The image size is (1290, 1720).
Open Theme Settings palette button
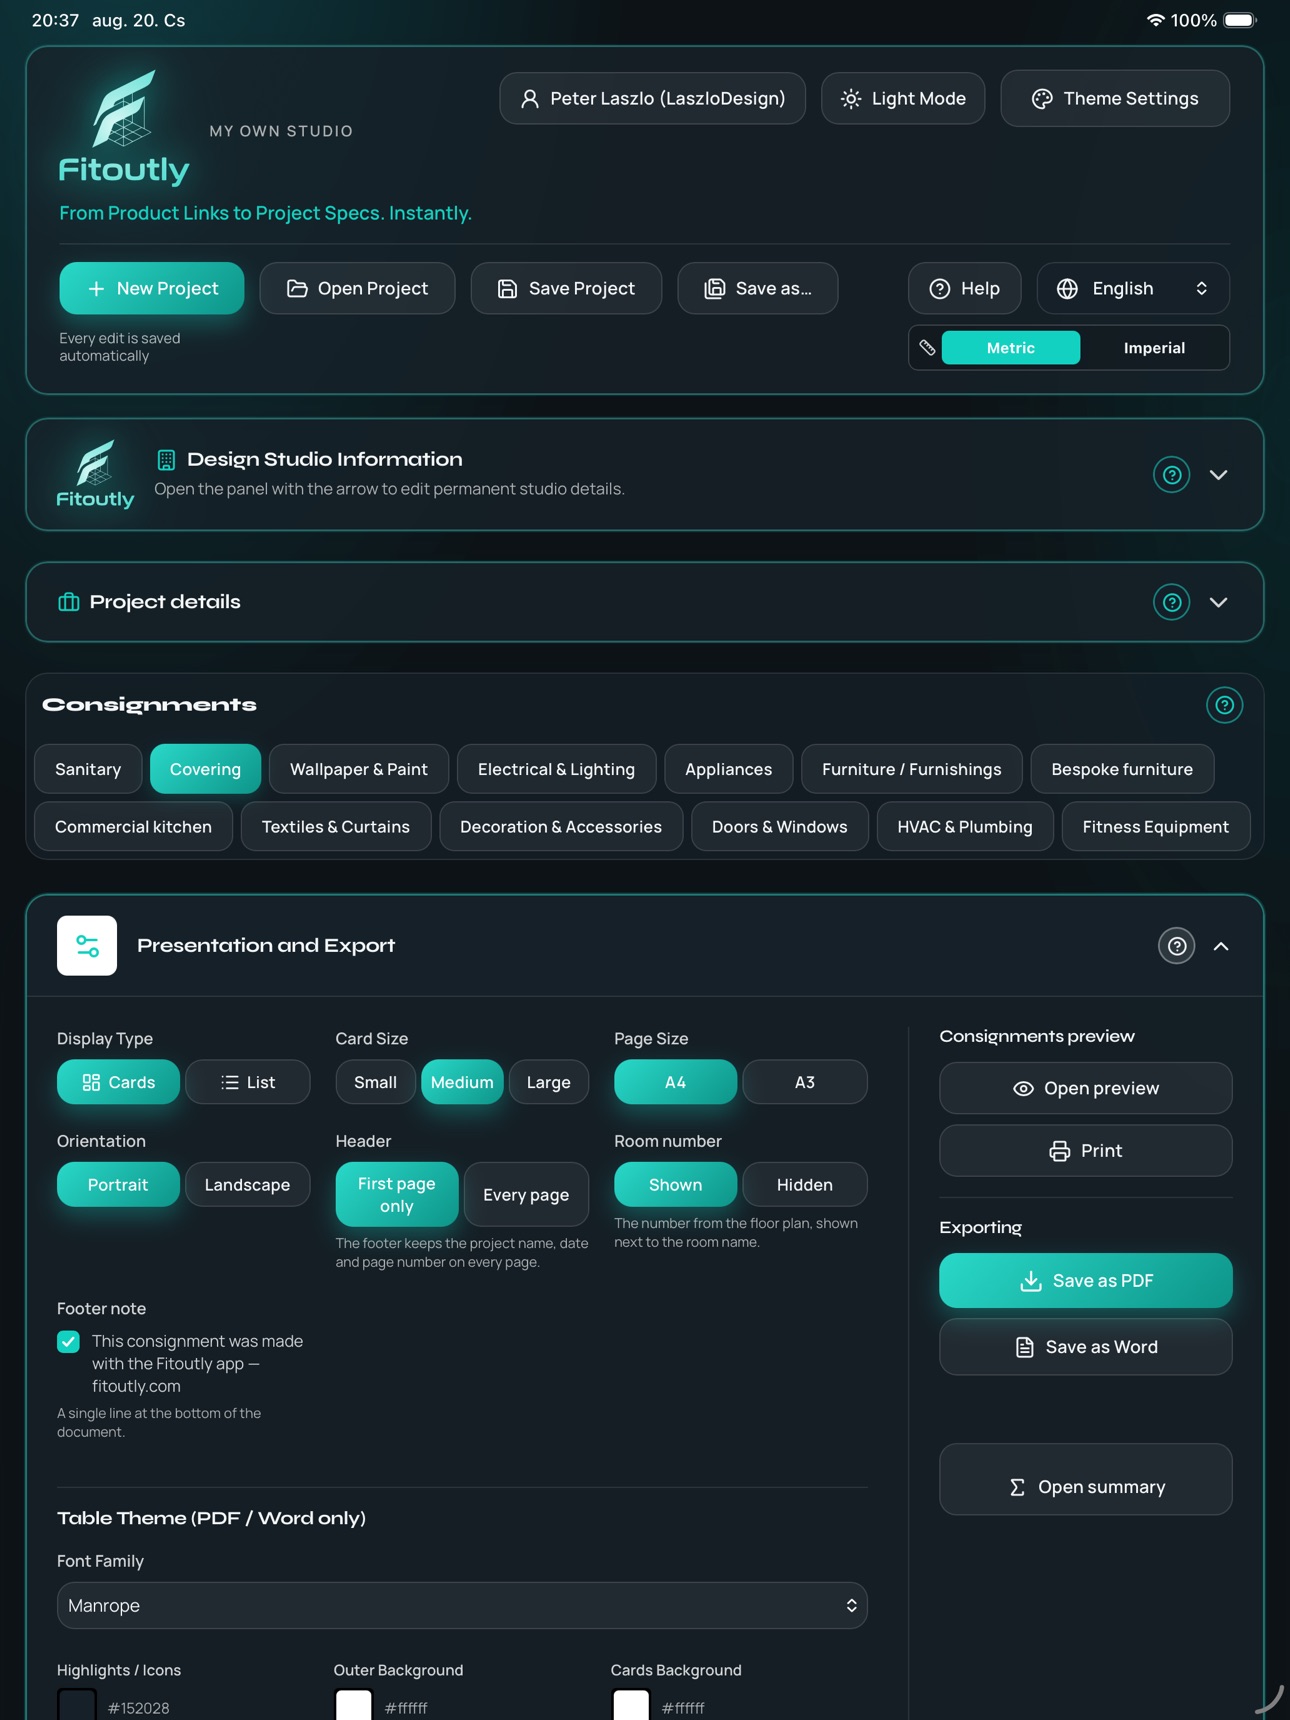pyautogui.click(x=1115, y=98)
